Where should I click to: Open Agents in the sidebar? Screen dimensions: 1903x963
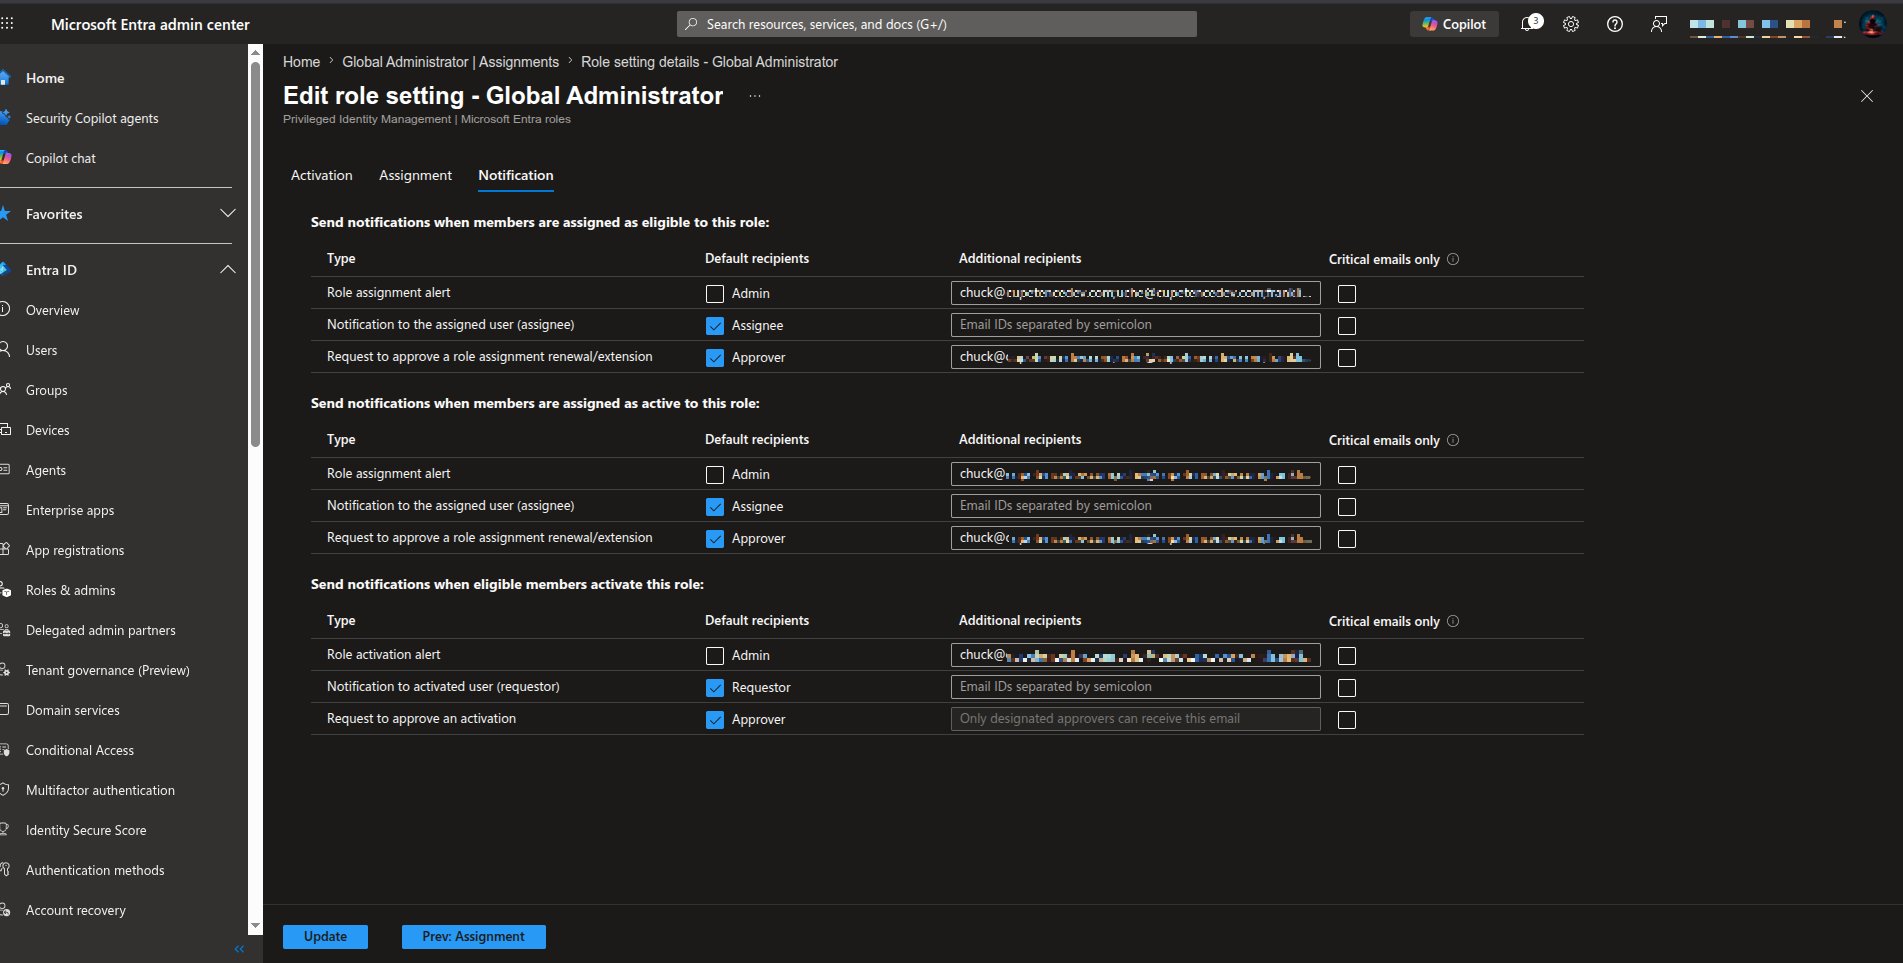(x=45, y=470)
